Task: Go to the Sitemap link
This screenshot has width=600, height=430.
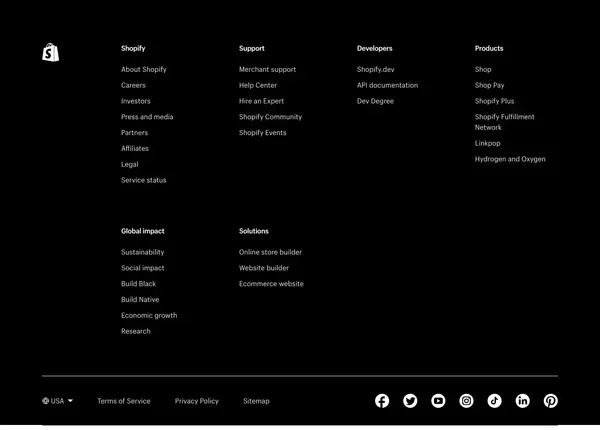Action: (x=256, y=401)
